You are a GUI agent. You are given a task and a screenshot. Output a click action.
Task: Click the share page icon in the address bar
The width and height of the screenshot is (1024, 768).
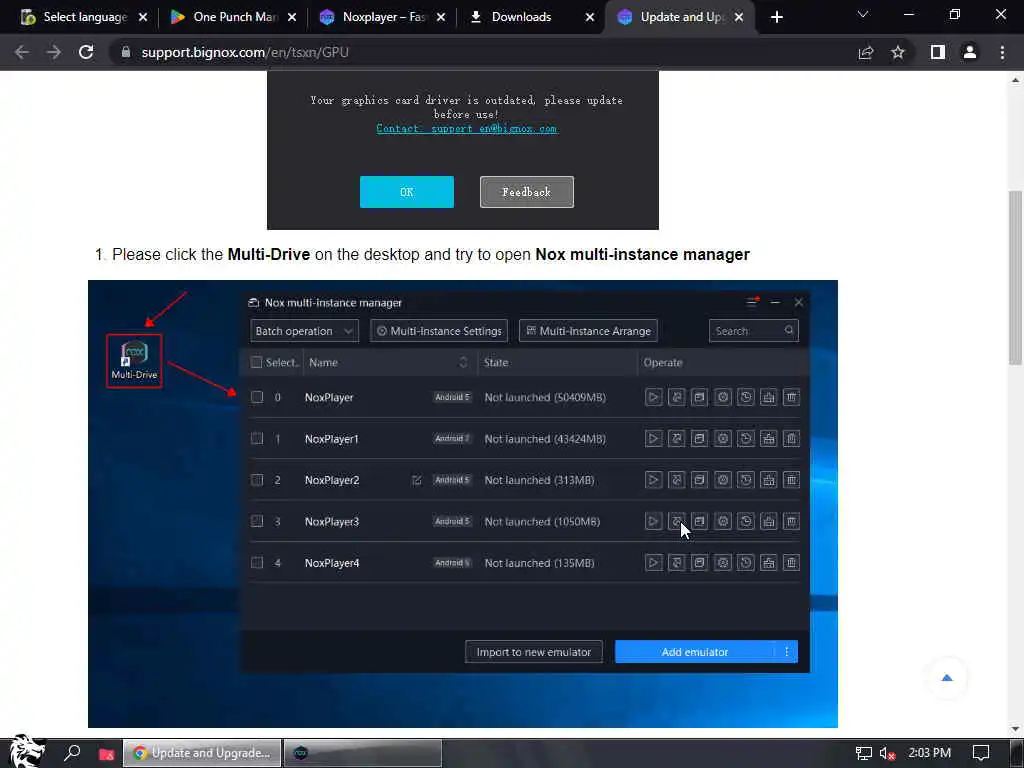click(866, 52)
